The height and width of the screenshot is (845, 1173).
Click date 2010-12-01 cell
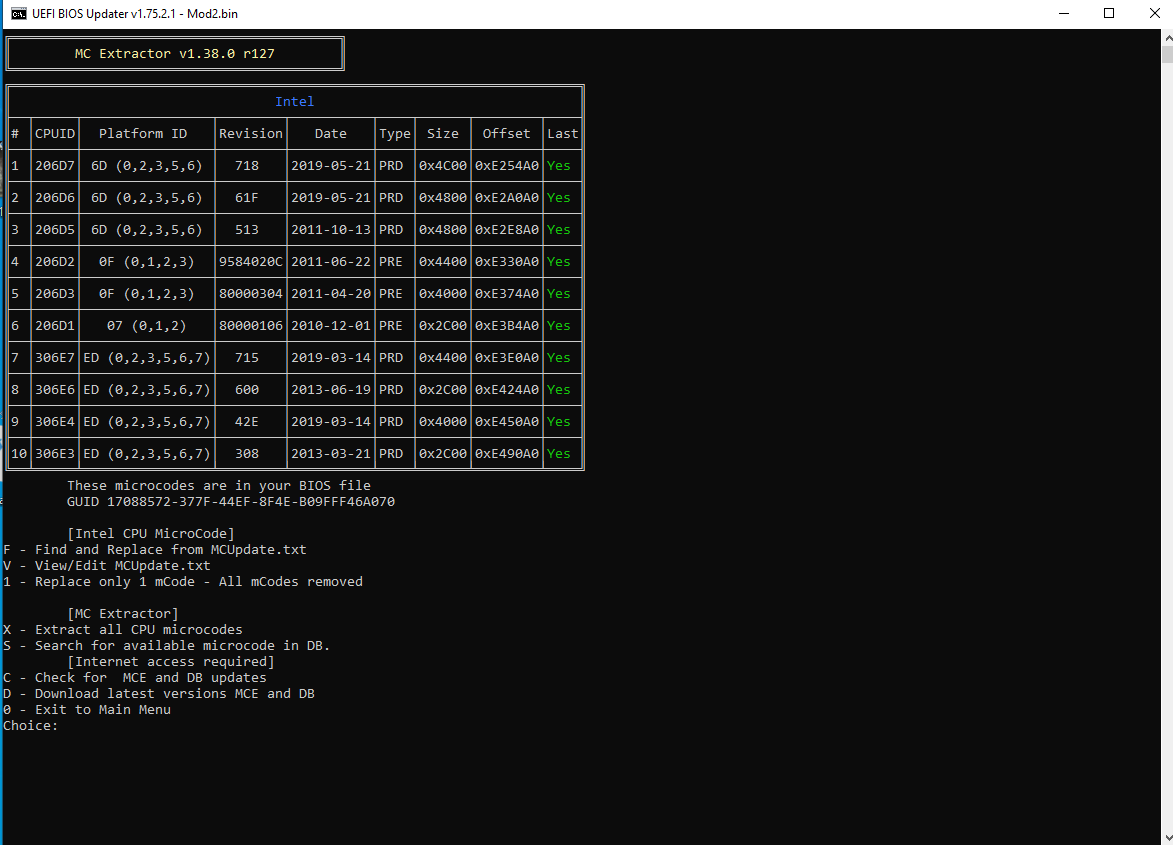pos(331,326)
